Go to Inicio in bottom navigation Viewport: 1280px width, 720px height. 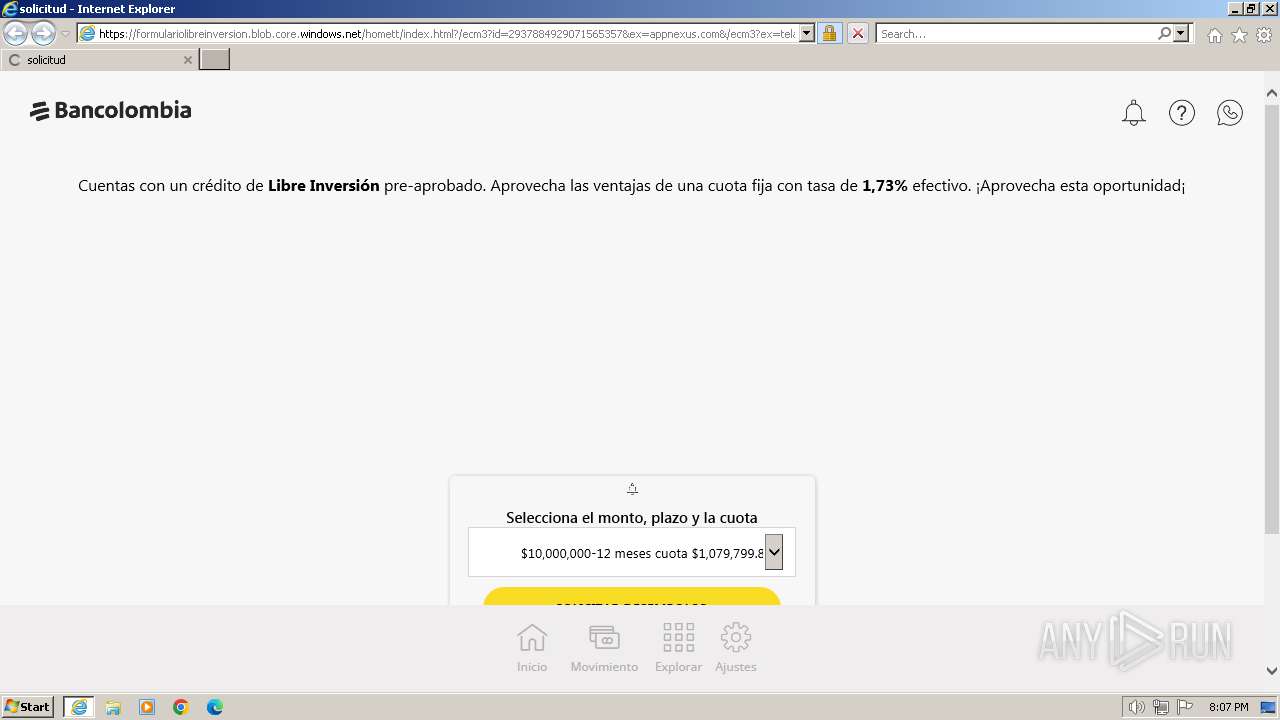point(532,647)
